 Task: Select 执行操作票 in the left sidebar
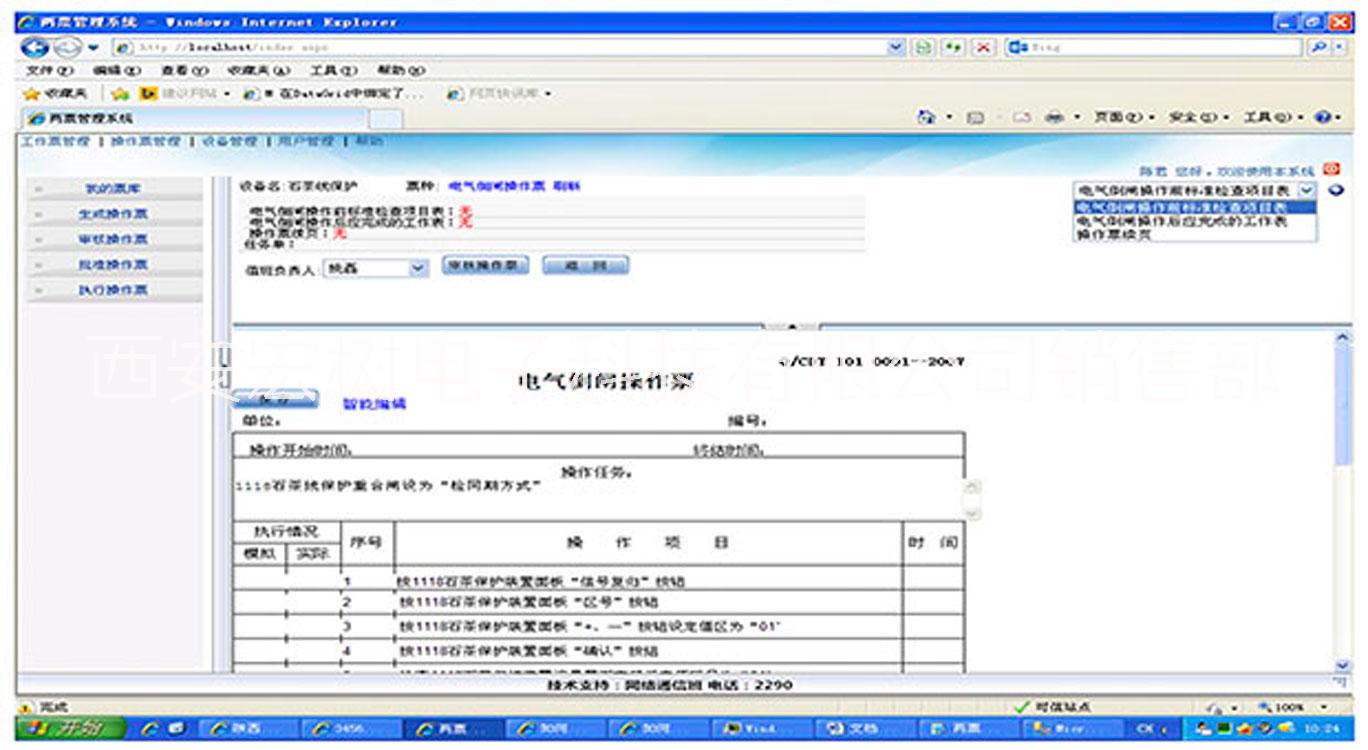click(113, 289)
